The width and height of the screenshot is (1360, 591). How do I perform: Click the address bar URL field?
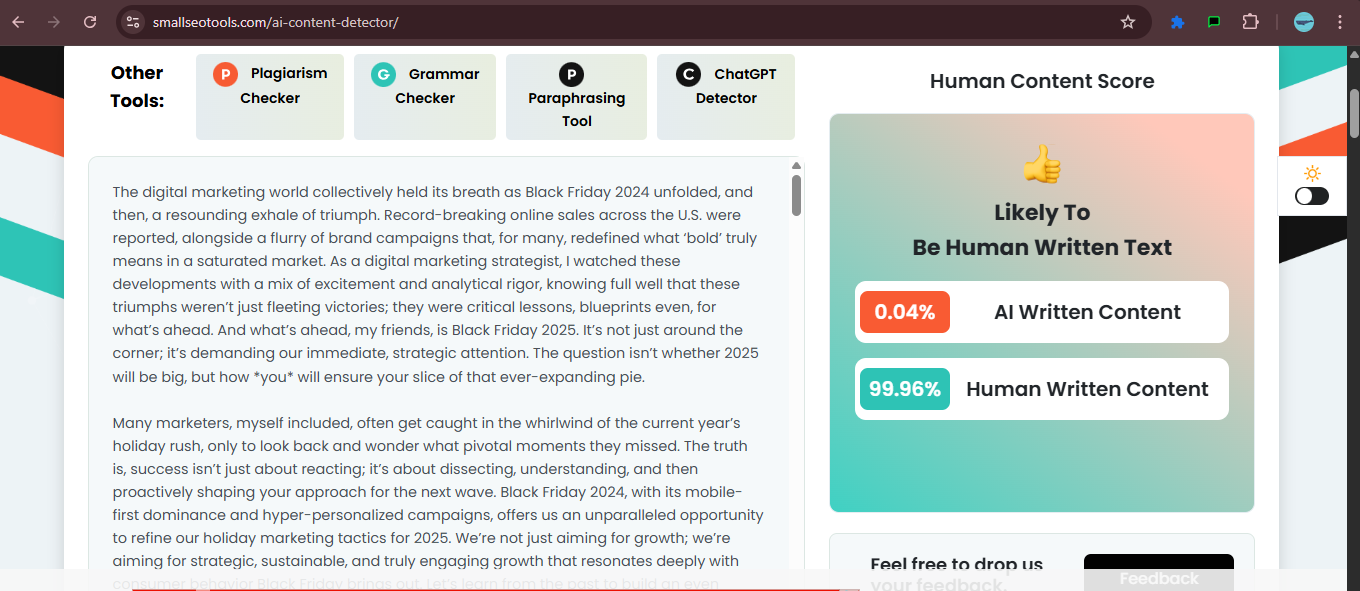pyautogui.click(x=600, y=22)
